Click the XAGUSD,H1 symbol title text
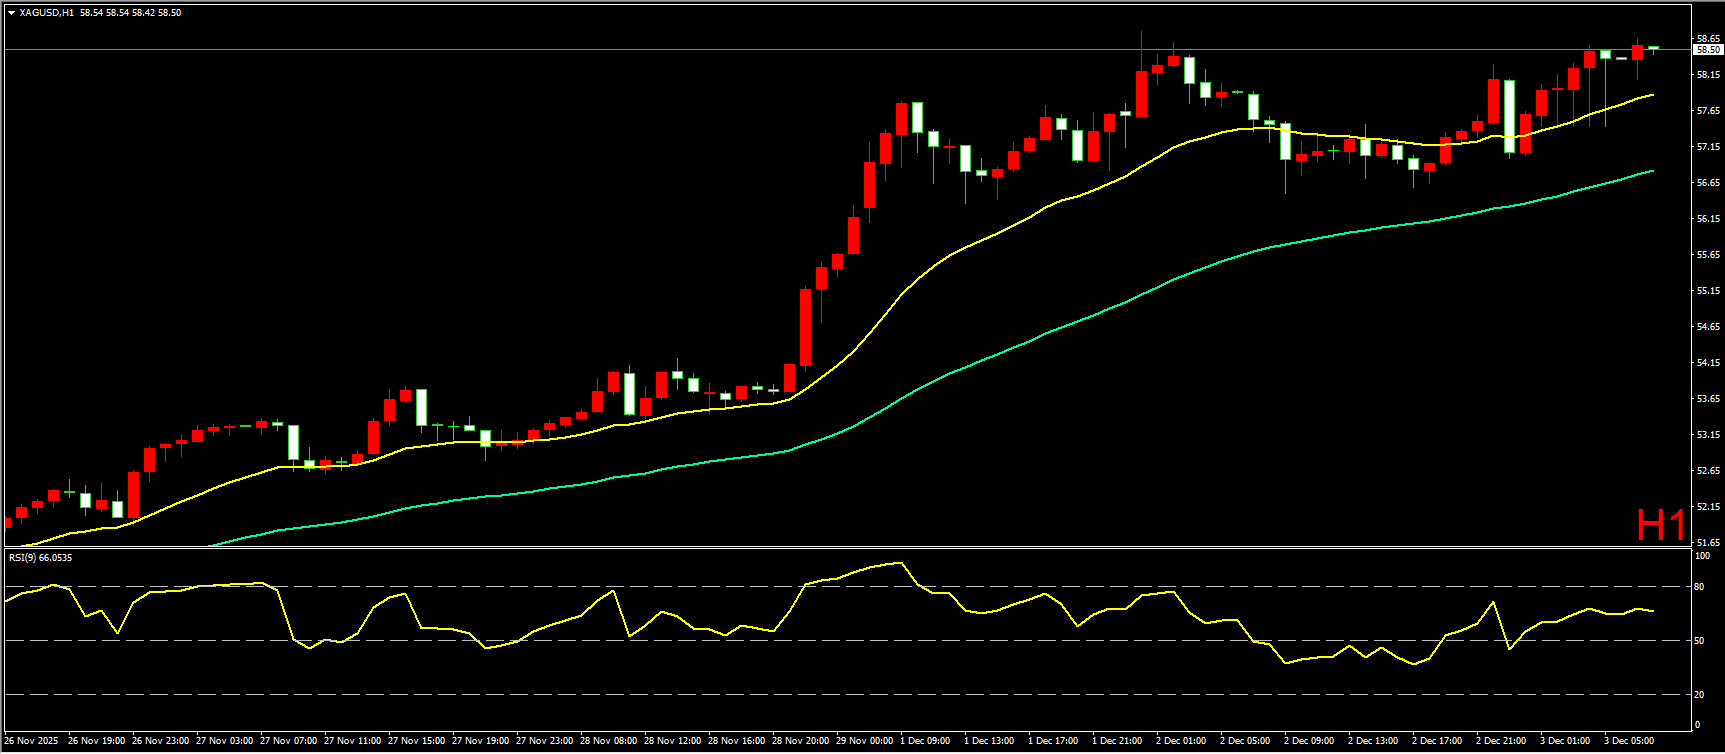The height and width of the screenshot is (754, 1725). point(45,13)
